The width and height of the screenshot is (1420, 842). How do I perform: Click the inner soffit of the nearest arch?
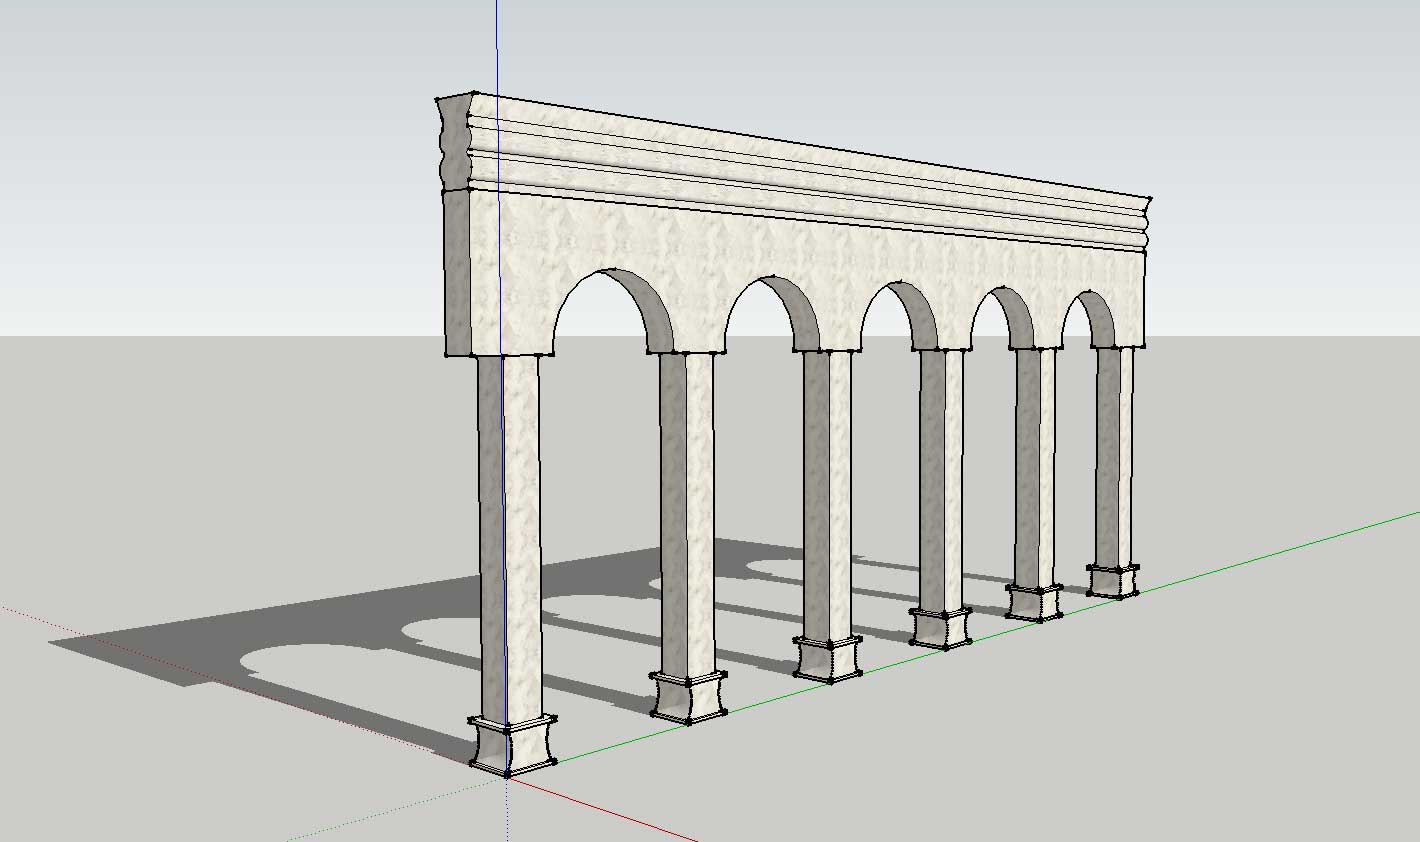[652, 310]
